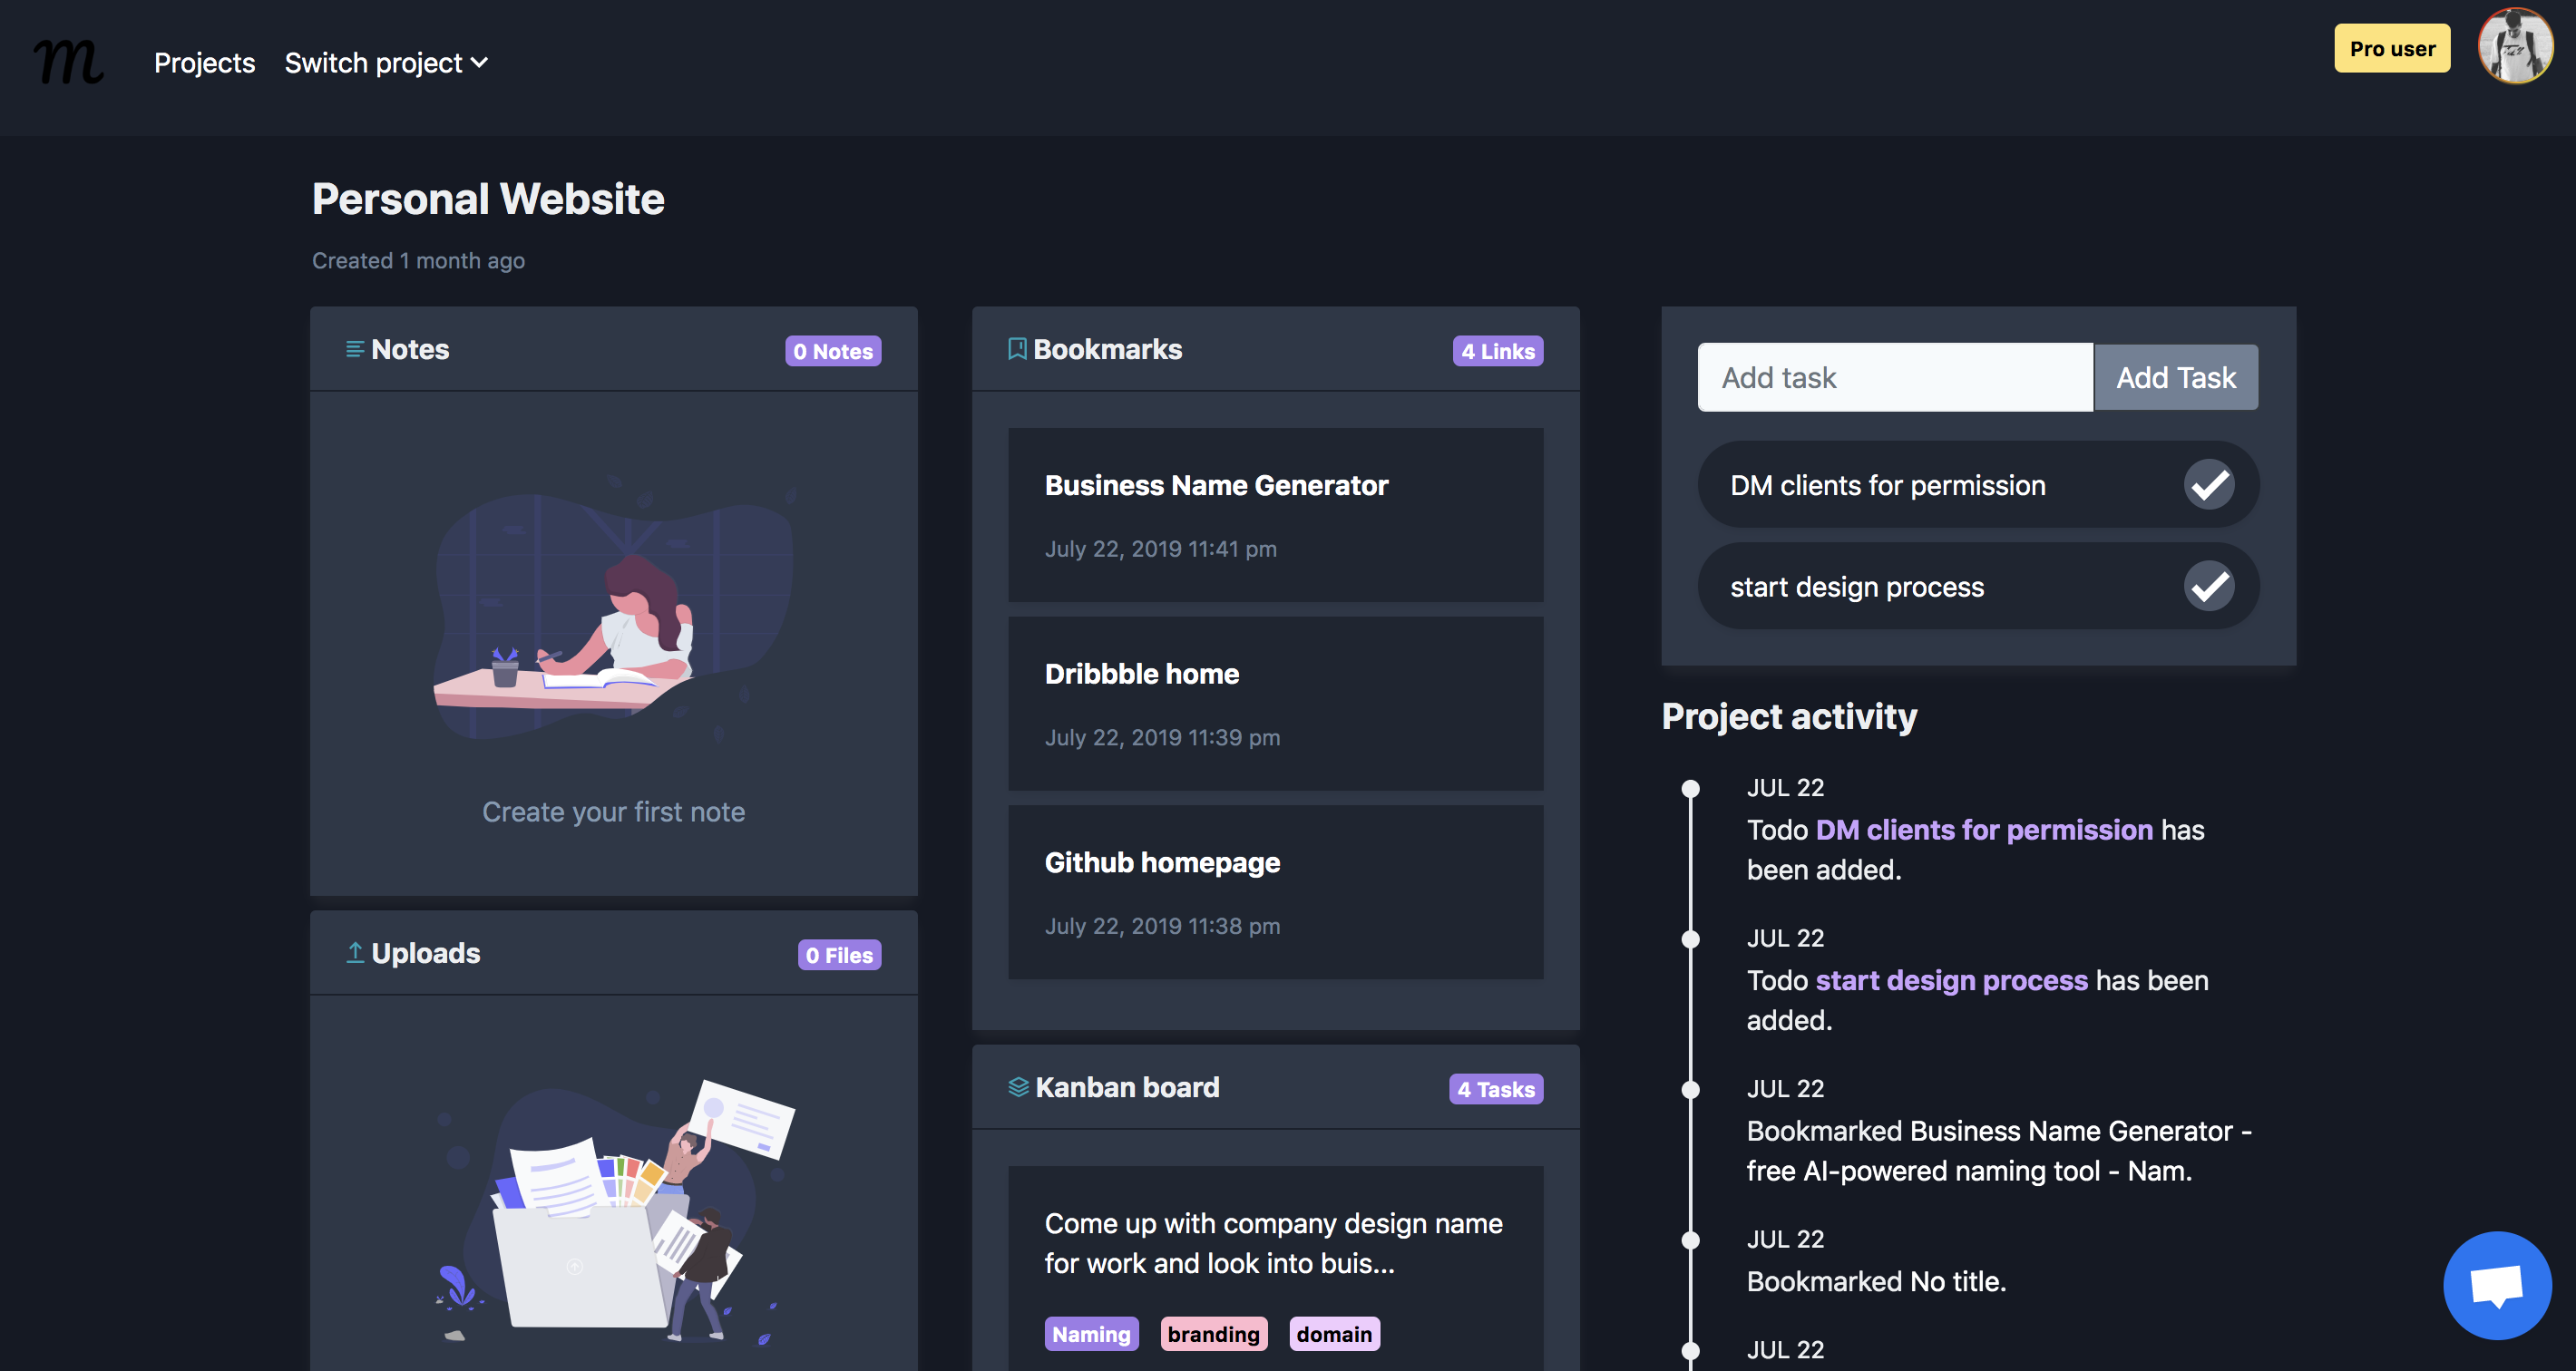The image size is (2576, 1371).
Task: Open the Projects page
Action: pyautogui.click(x=204, y=63)
